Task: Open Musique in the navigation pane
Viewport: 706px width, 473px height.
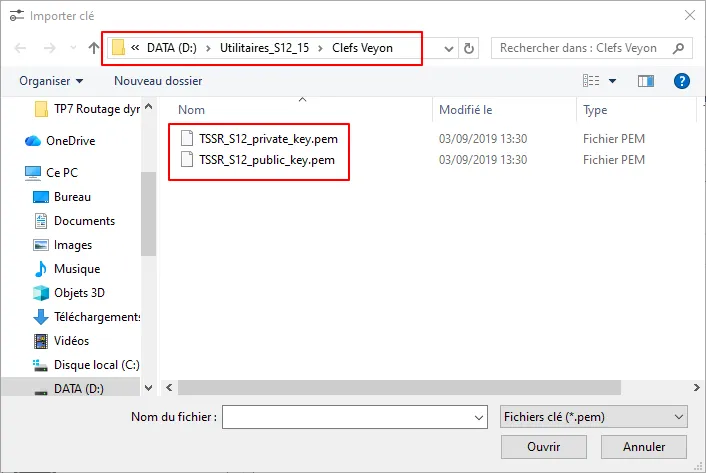Action: (66, 269)
